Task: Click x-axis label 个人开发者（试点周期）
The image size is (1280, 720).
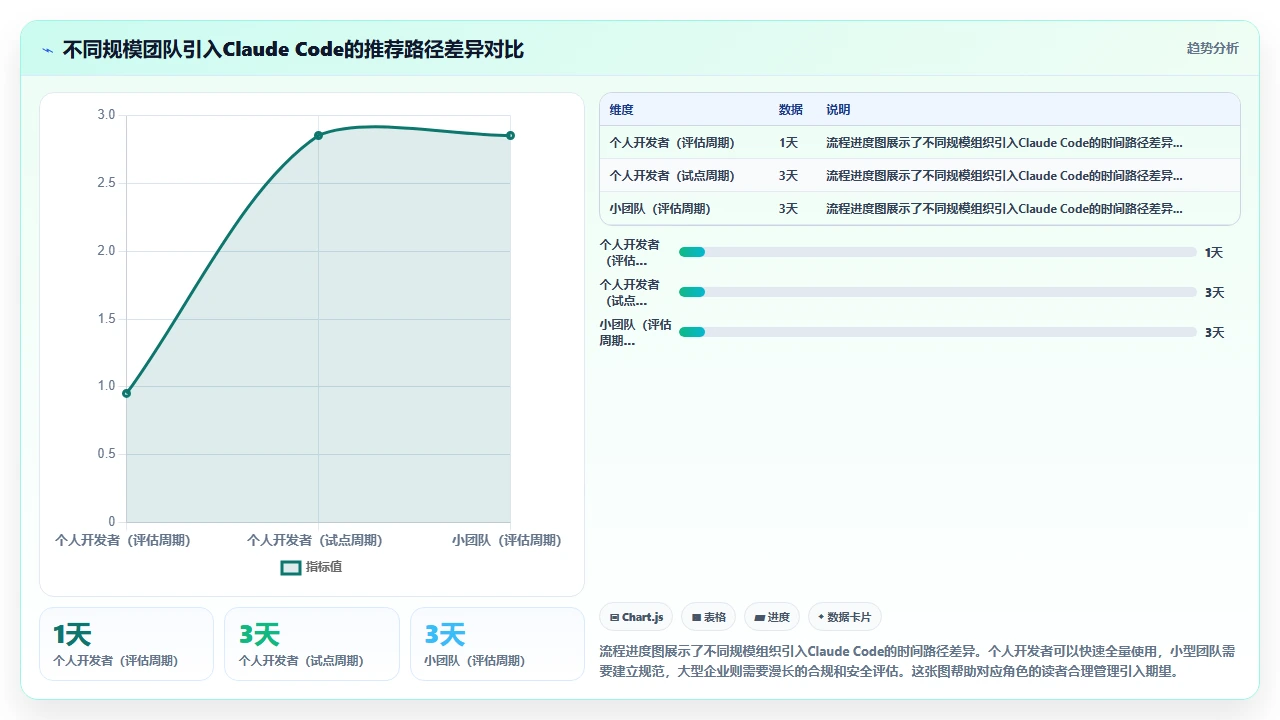Action: [x=315, y=540]
